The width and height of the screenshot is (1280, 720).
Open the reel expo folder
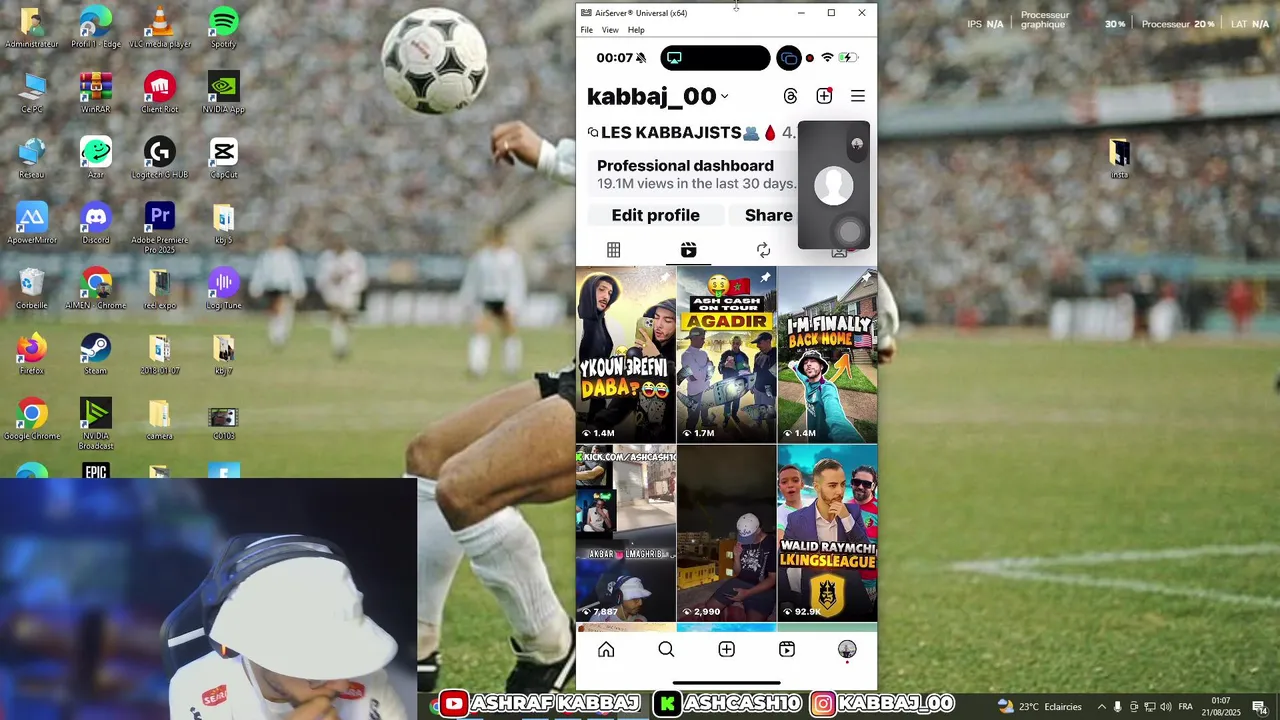(160, 289)
